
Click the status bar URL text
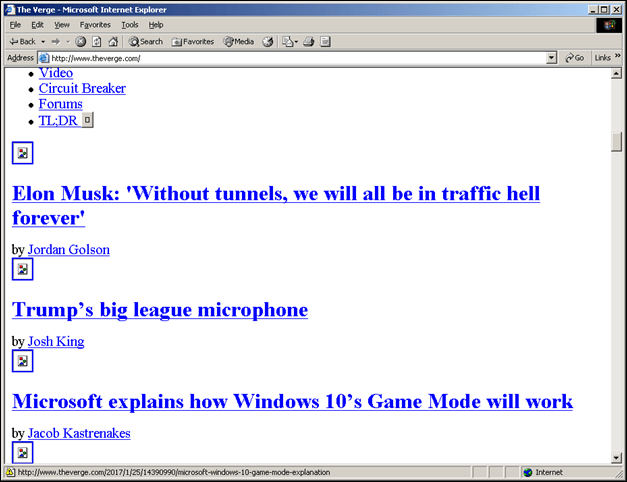tap(174, 472)
